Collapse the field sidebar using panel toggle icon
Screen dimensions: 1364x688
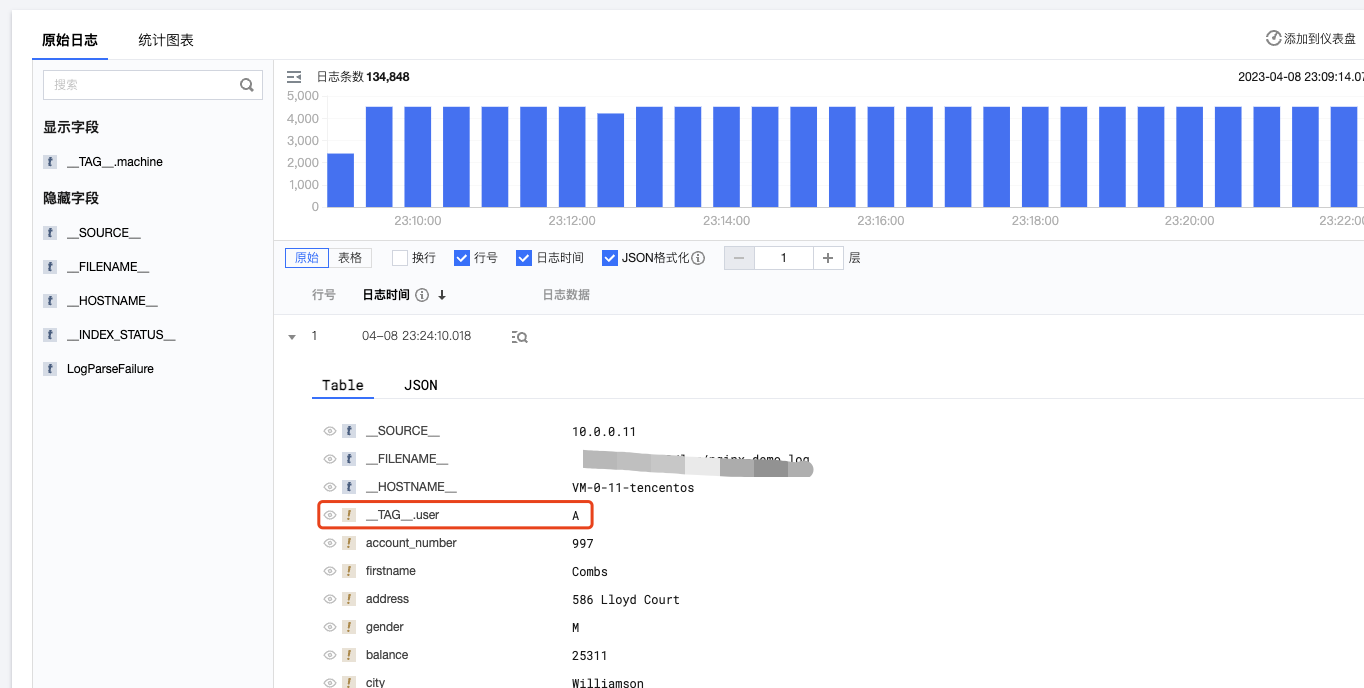coord(294,77)
